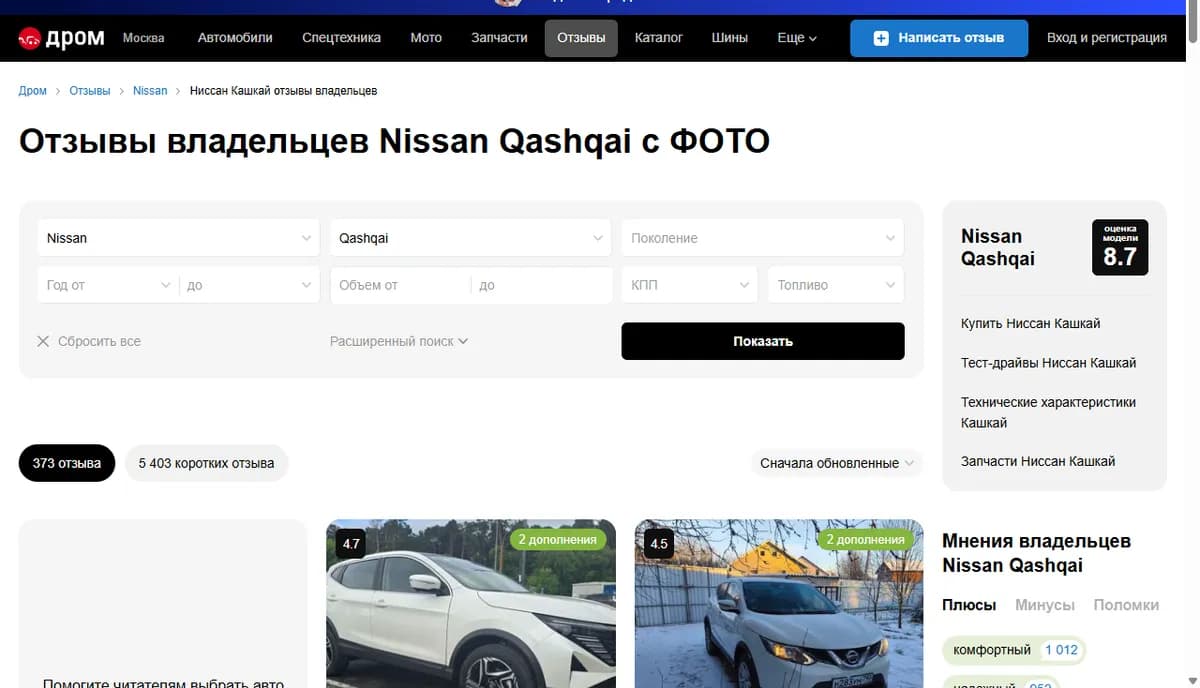Image resolution: width=1200 pixels, height=688 pixels.
Task: Click the 4.7 rating badge on first car photo
Action: click(x=351, y=545)
